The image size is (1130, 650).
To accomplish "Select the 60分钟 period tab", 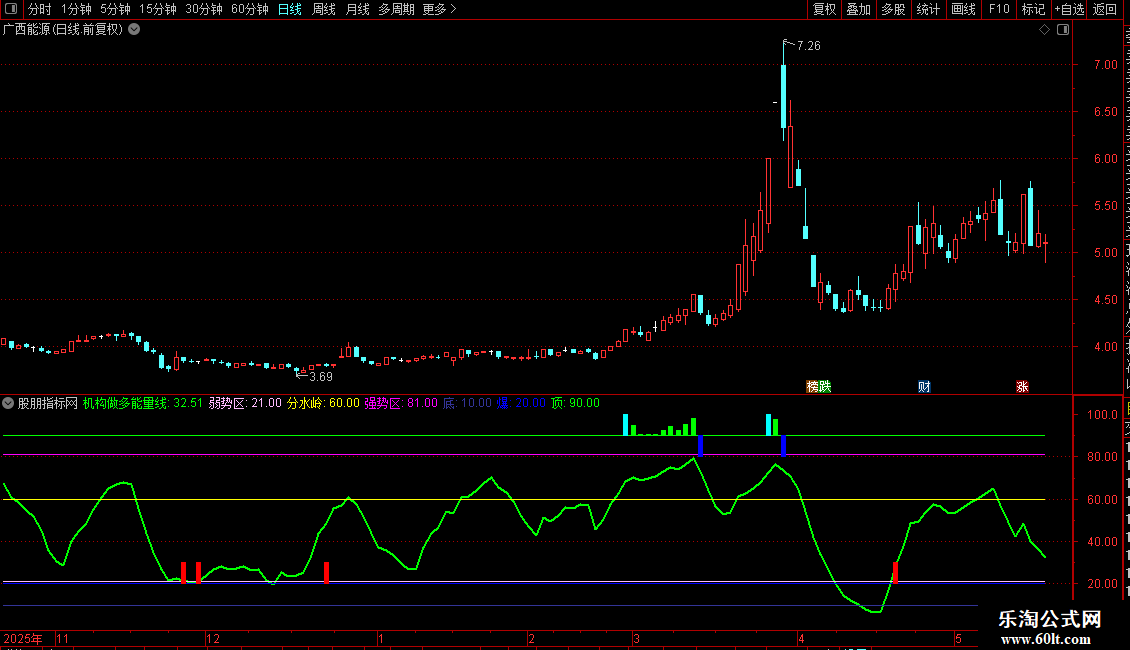I will coord(250,9).
